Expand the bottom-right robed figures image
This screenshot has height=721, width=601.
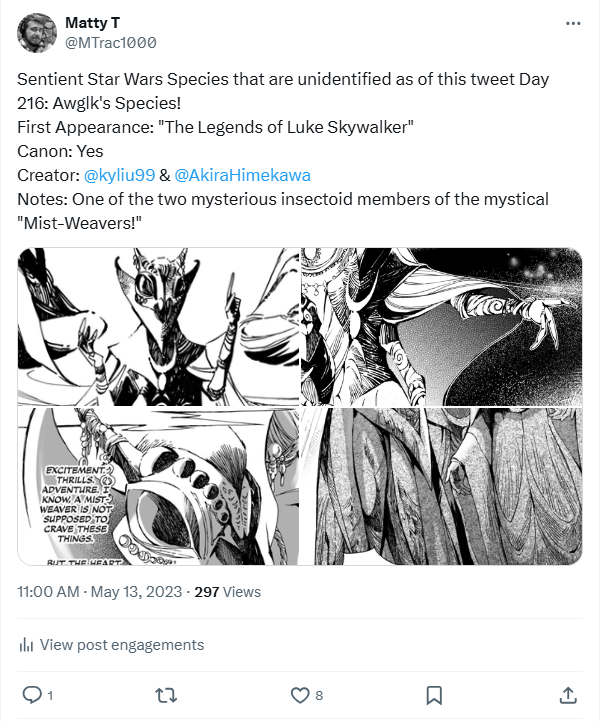(441, 486)
